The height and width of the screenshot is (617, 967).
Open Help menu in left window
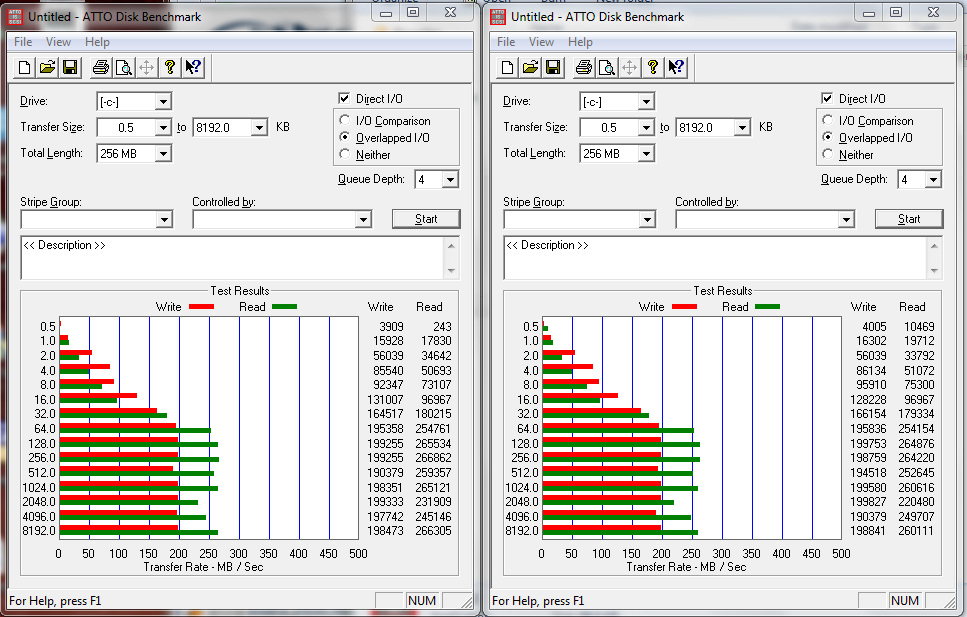coord(97,42)
